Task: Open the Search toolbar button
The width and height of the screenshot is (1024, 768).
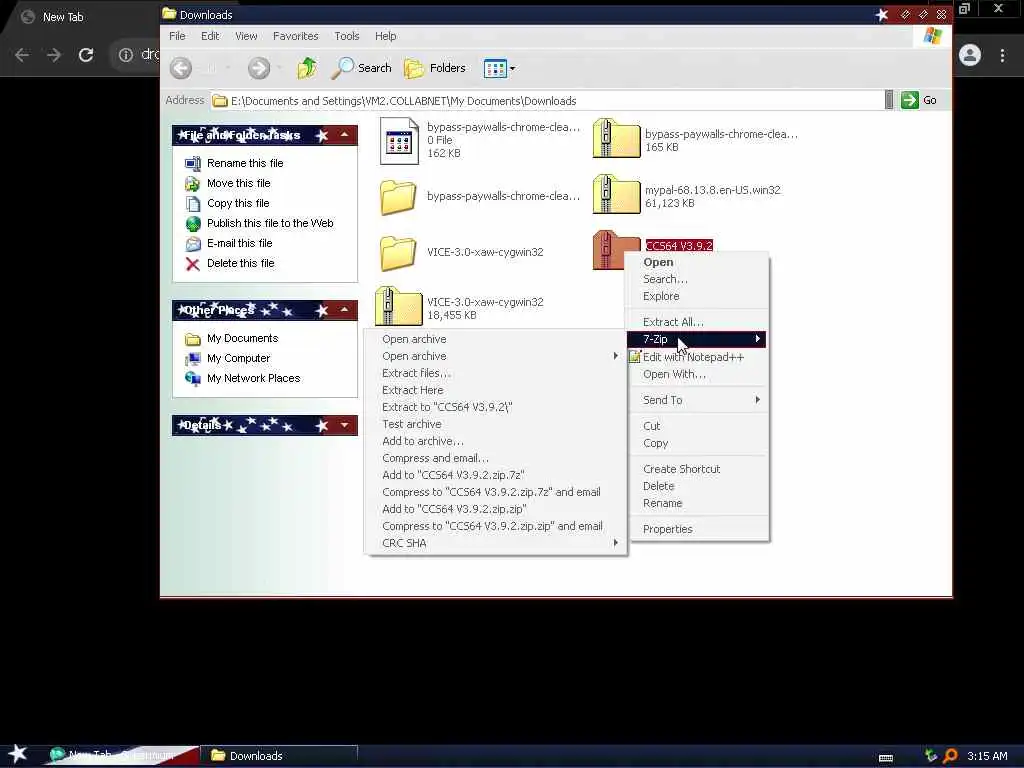Action: [x=362, y=68]
